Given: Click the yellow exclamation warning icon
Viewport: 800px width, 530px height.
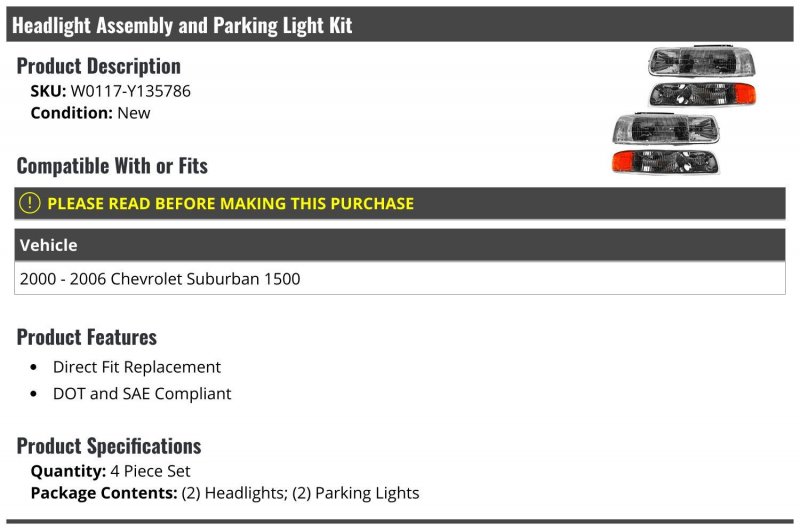Looking at the screenshot, I should pos(29,203).
